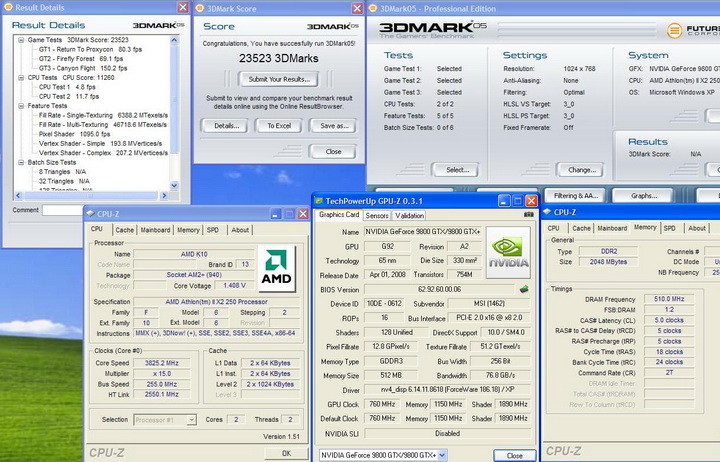Click 3DMark Score window title icon

pyautogui.click(x=200, y=8)
